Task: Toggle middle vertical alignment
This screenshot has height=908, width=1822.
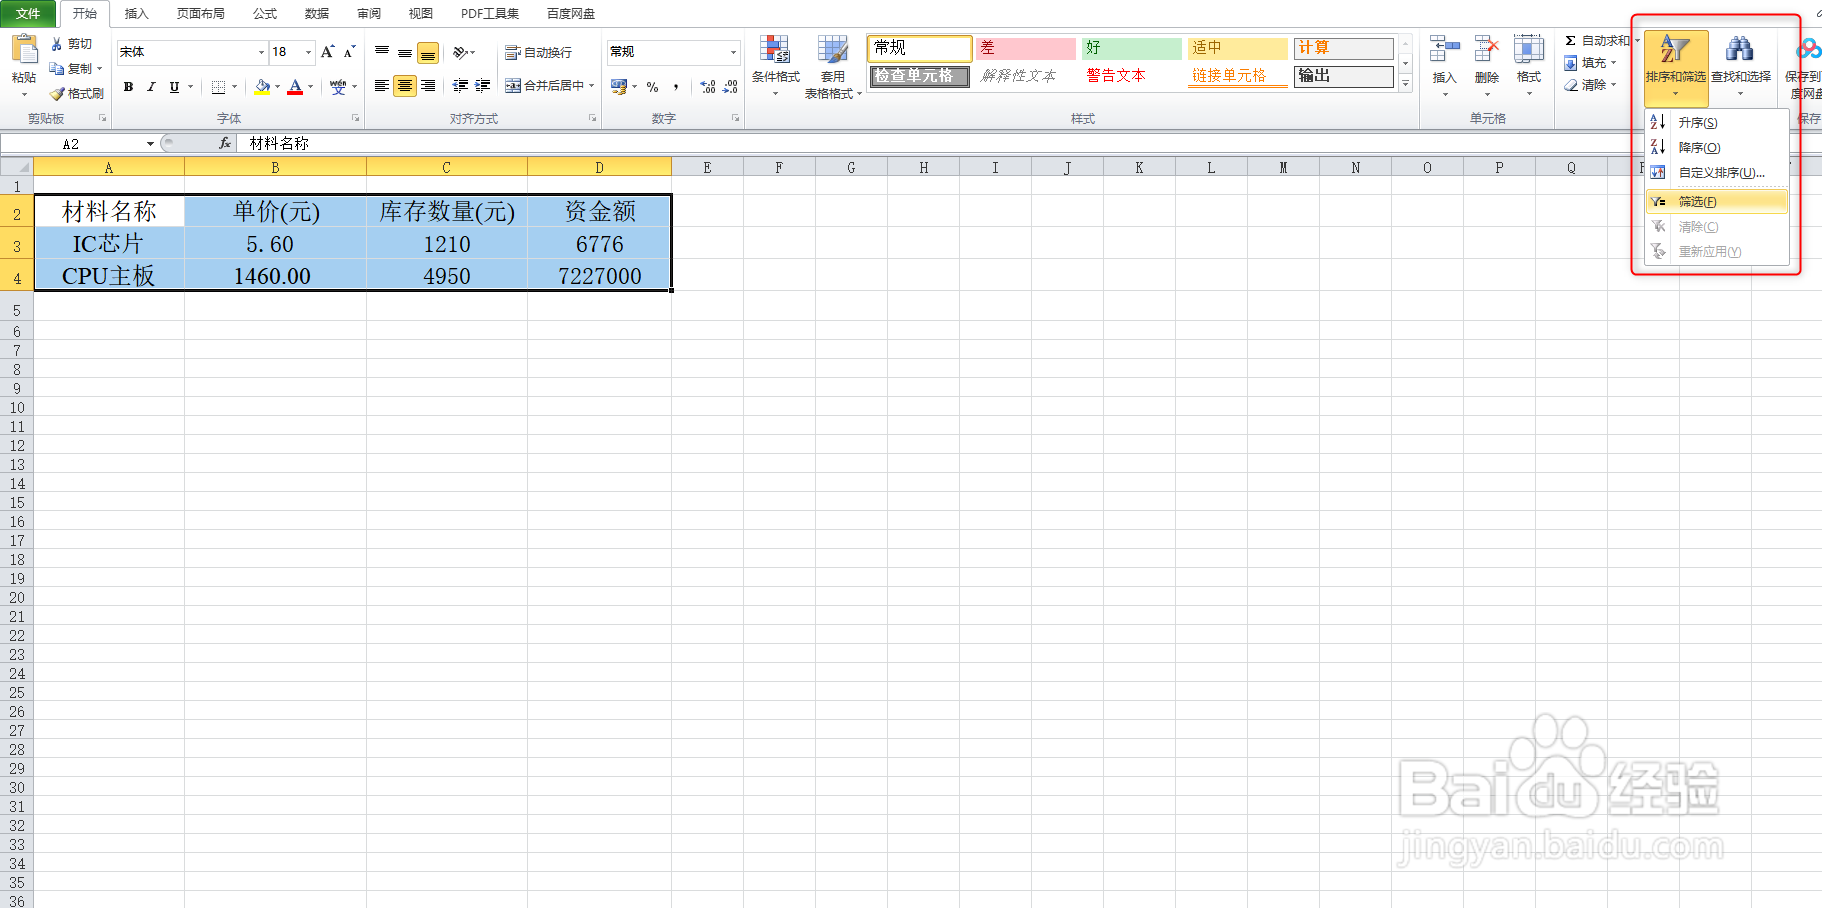Action: (405, 52)
